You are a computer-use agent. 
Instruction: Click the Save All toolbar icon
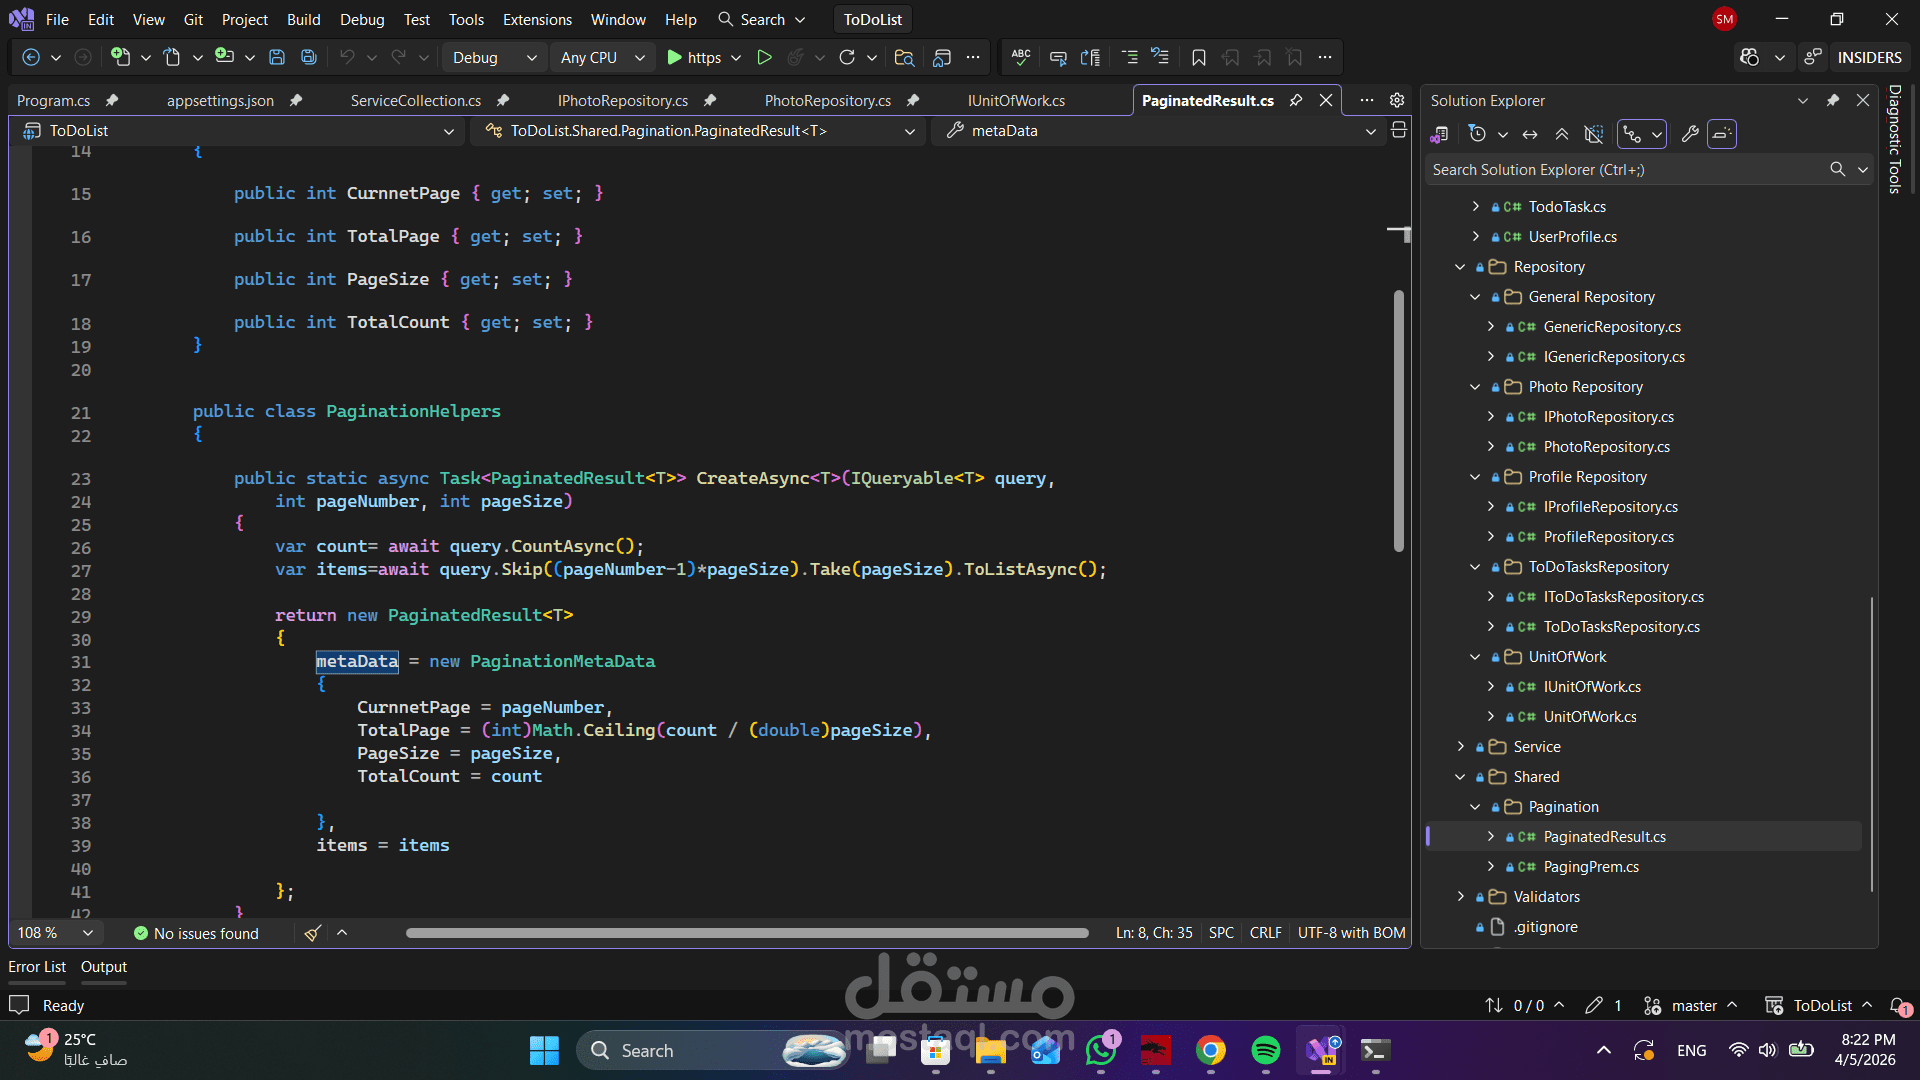[x=309, y=57]
